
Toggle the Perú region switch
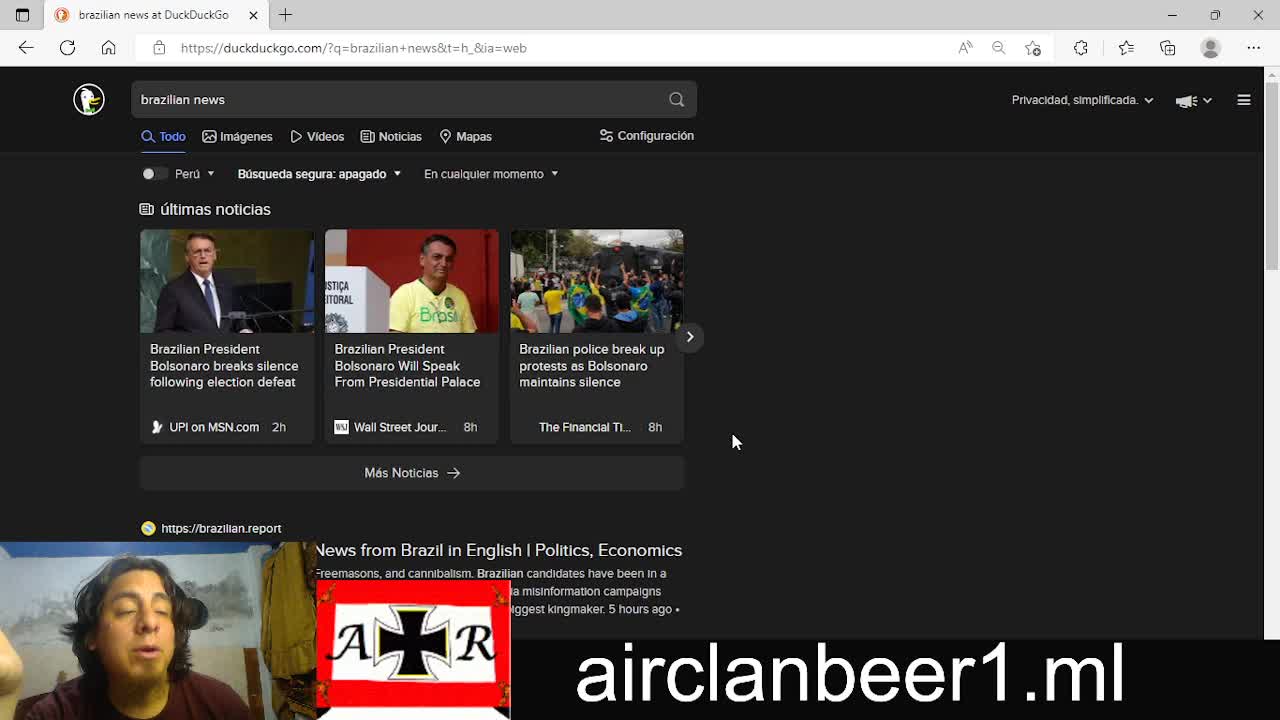(x=154, y=174)
